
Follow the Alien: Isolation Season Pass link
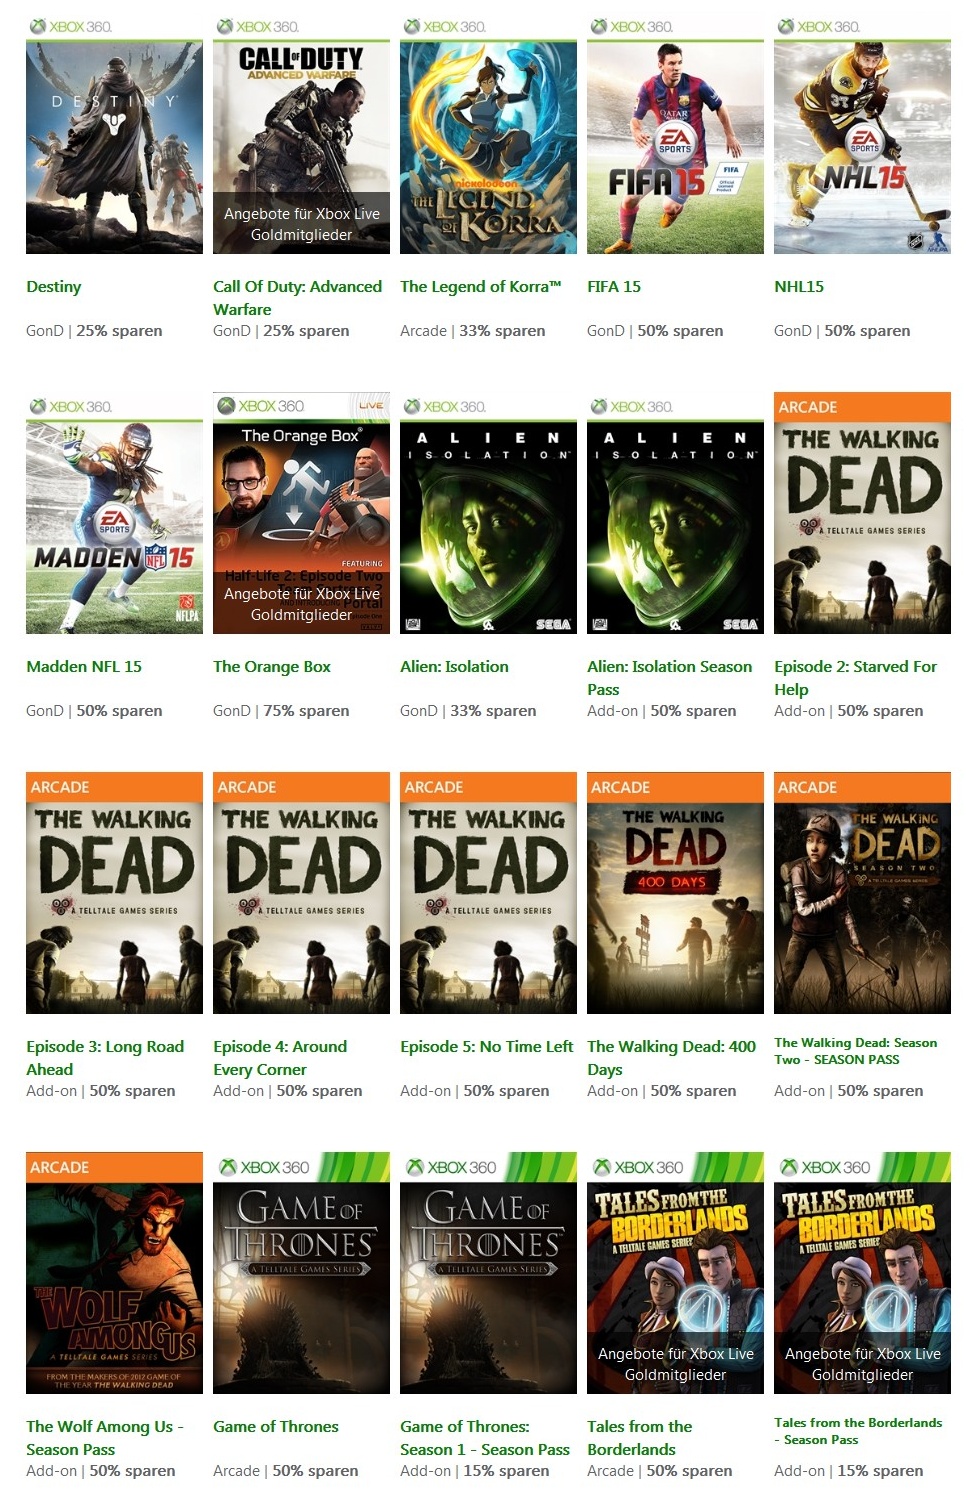point(670,678)
